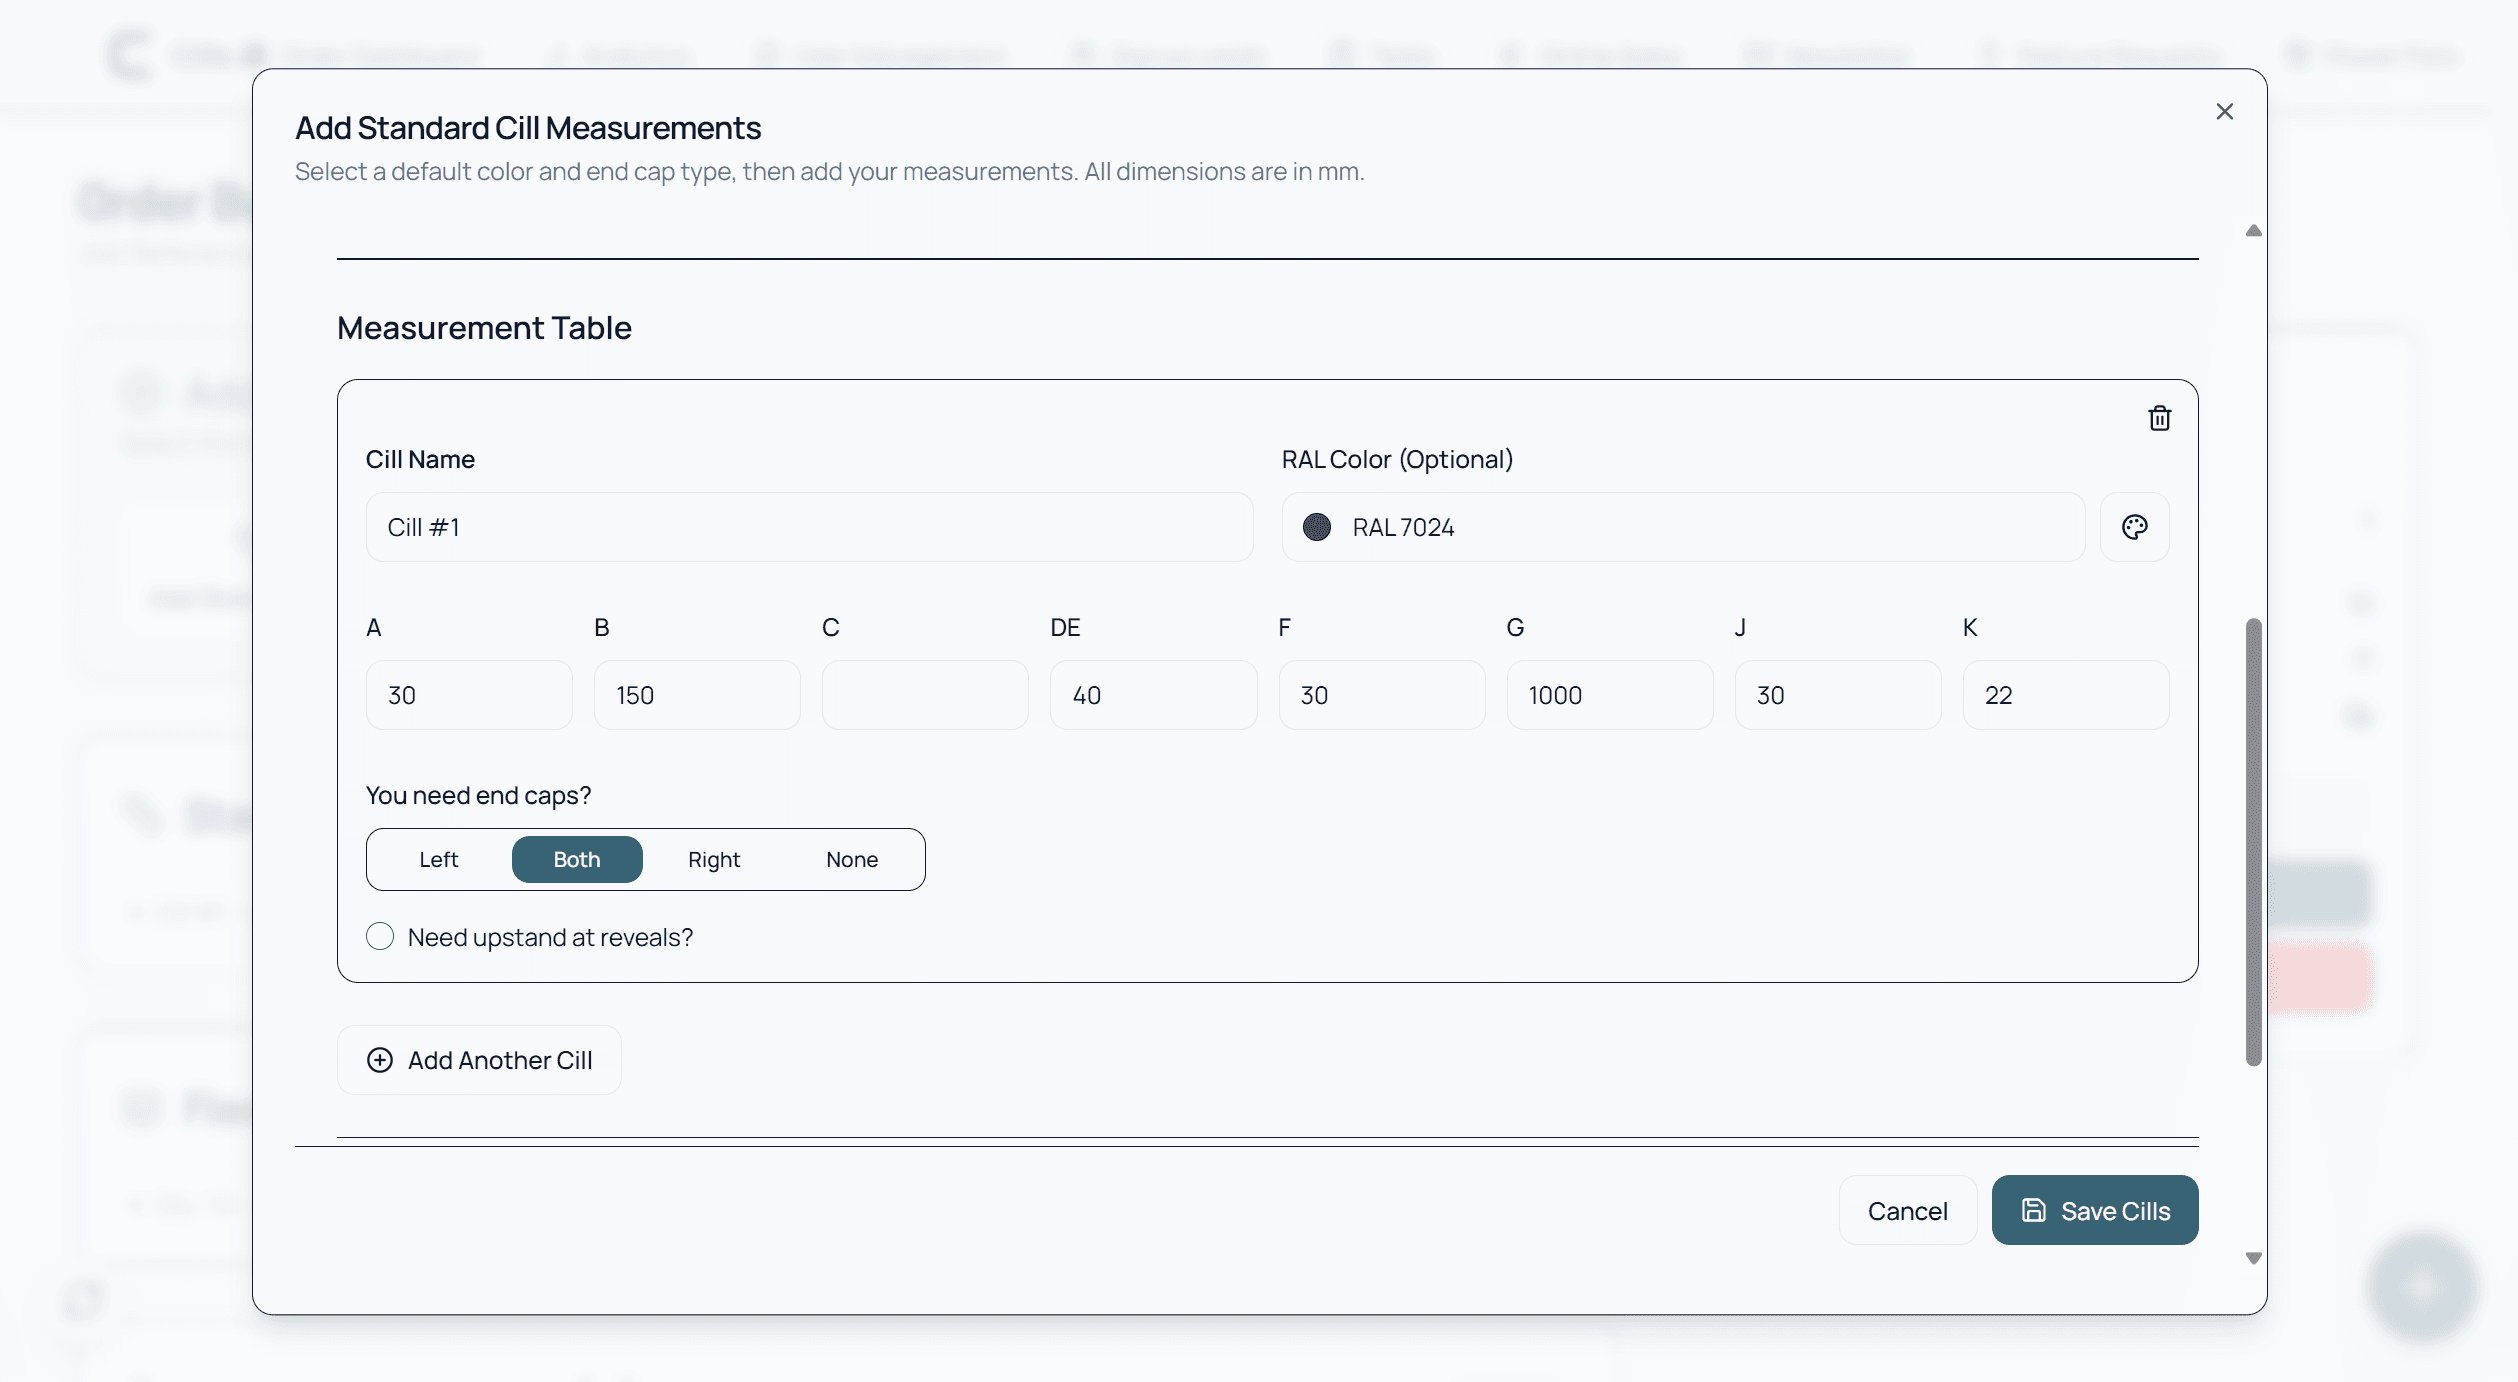This screenshot has height=1382, width=2518.
Task: Focus the G field showing 1000
Action: pos(1608,695)
